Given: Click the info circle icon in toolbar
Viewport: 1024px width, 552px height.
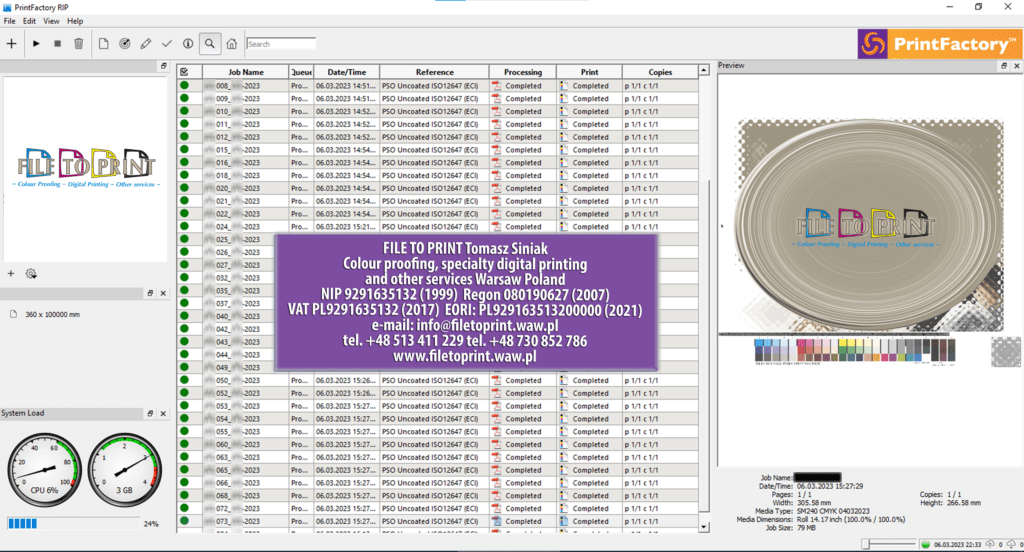Looking at the screenshot, I should tap(188, 43).
